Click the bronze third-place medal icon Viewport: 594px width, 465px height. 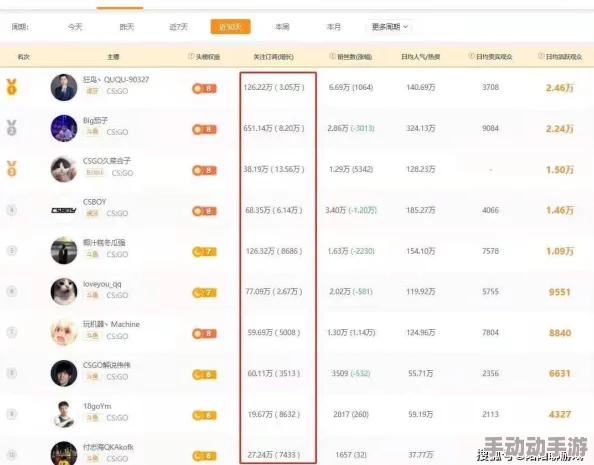pyautogui.click(x=12, y=169)
